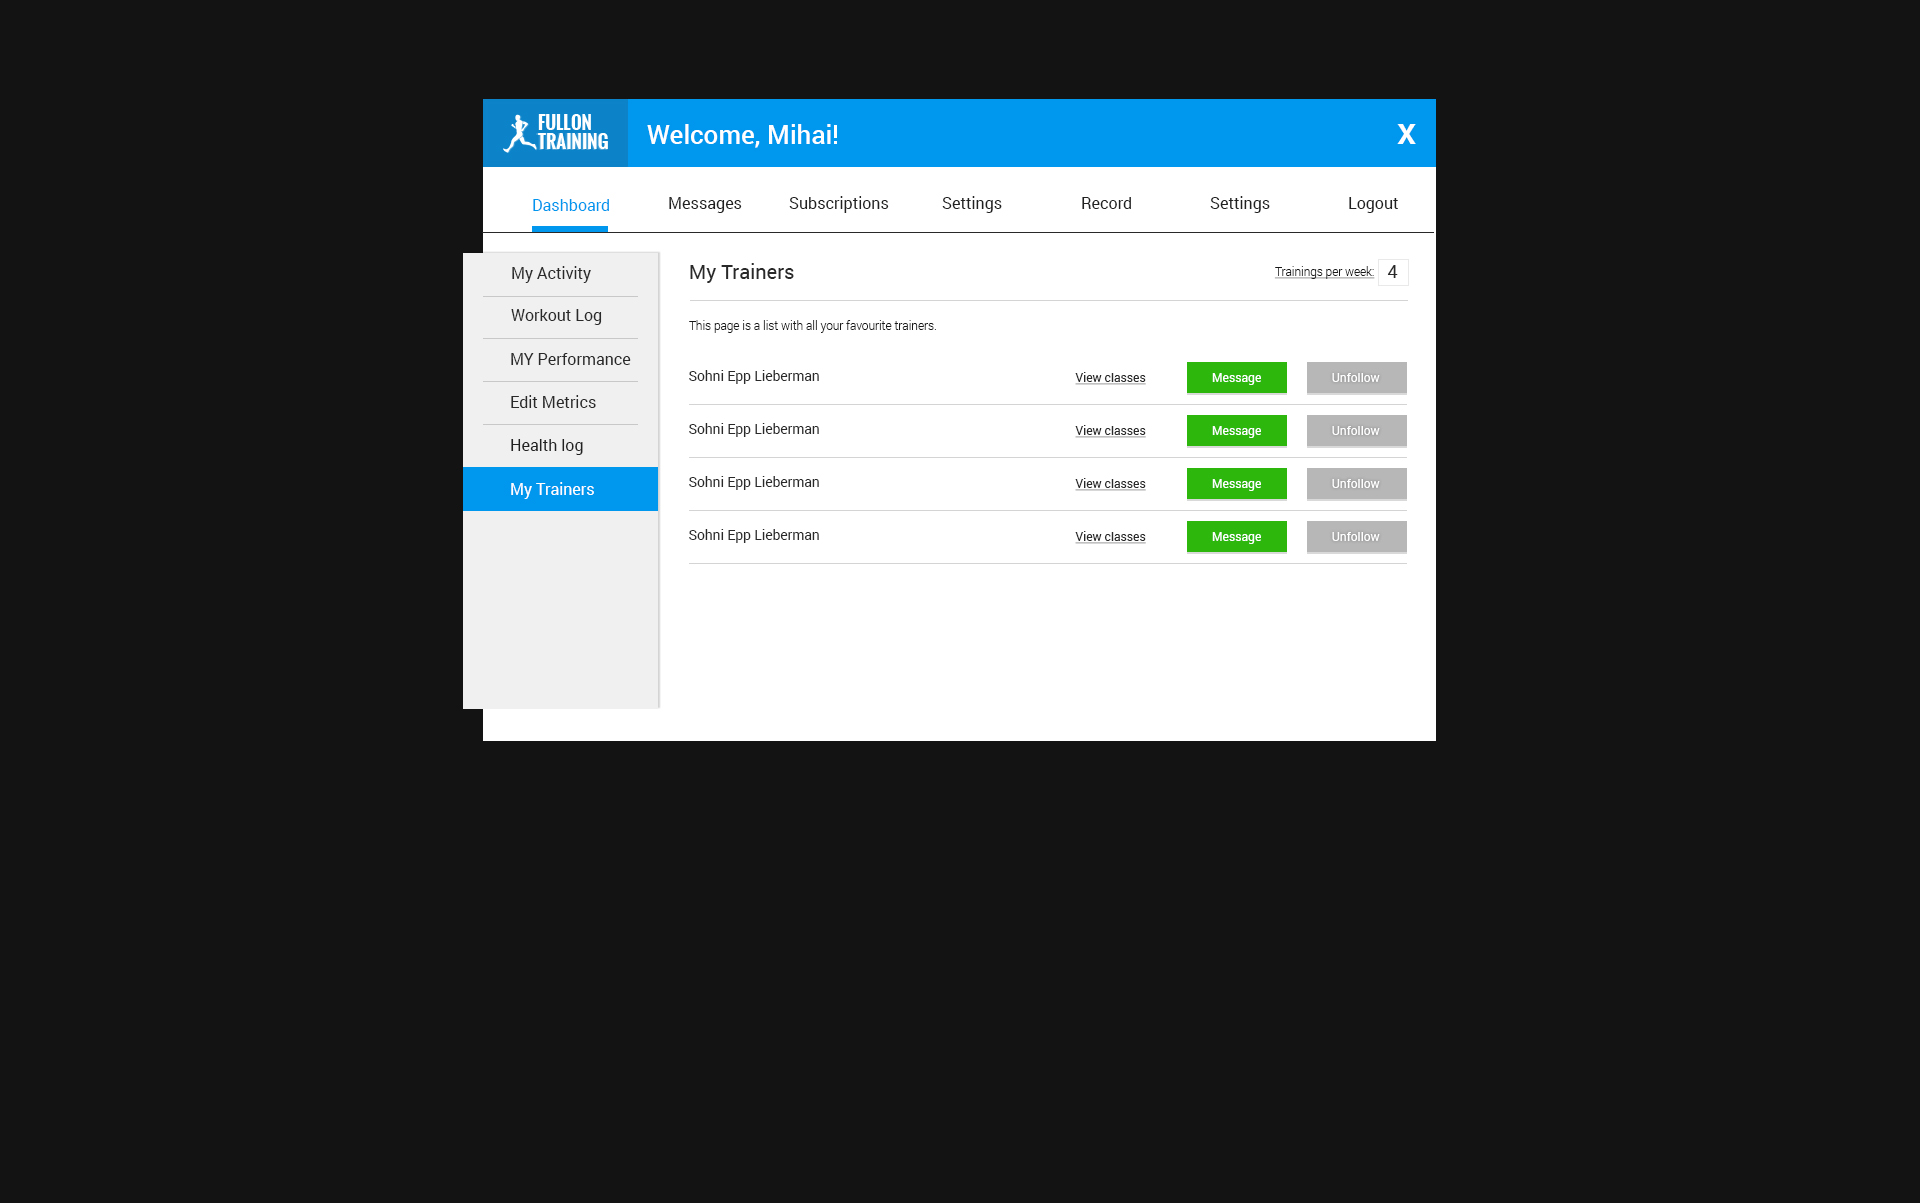Image resolution: width=1920 pixels, height=1203 pixels.
Task: Switch to the Messages tab
Action: [704, 203]
